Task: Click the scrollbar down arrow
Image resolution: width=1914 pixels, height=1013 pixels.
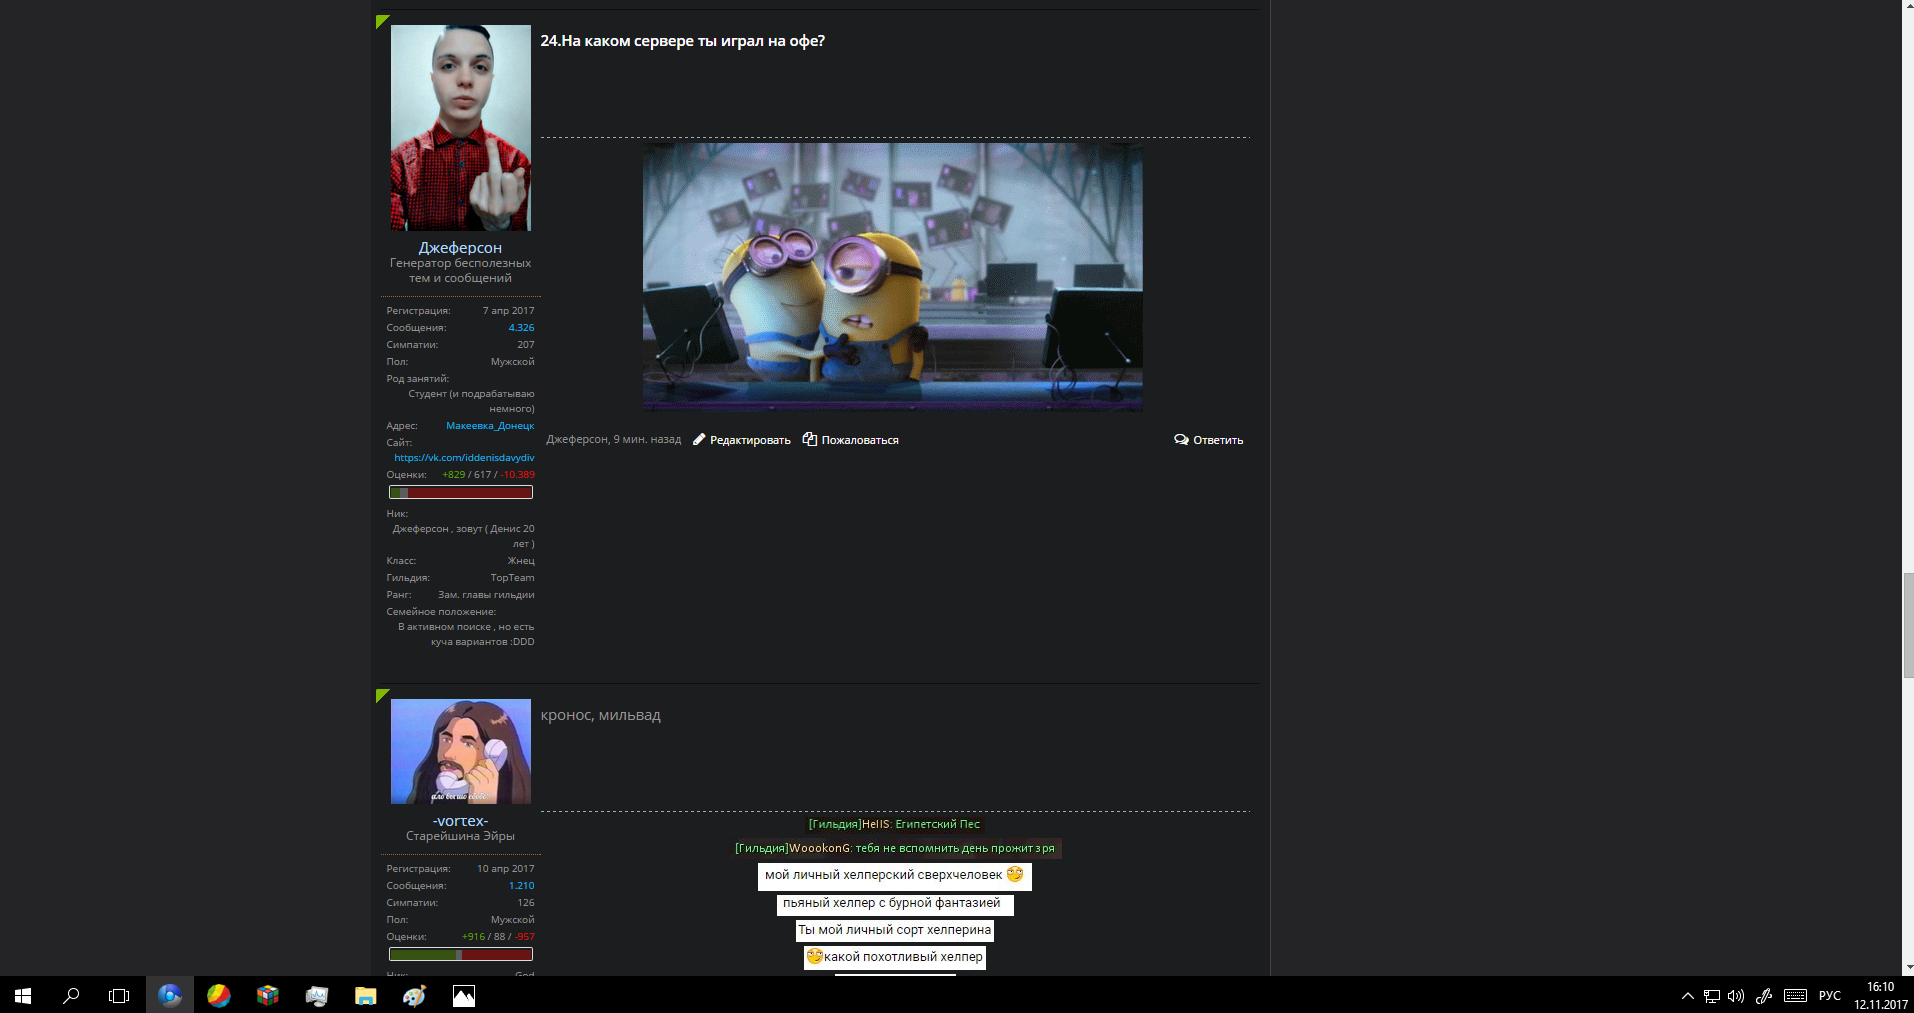Action: coord(1908,968)
